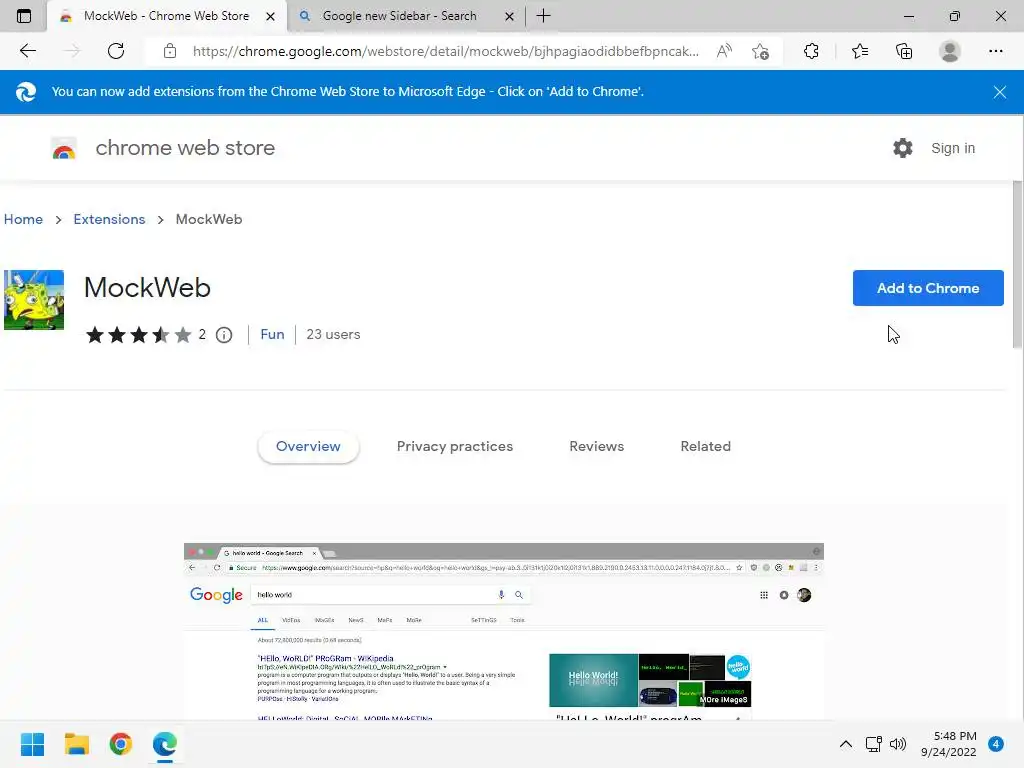Open the Reviews tab
The height and width of the screenshot is (768, 1024).
(x=597, y=447)
